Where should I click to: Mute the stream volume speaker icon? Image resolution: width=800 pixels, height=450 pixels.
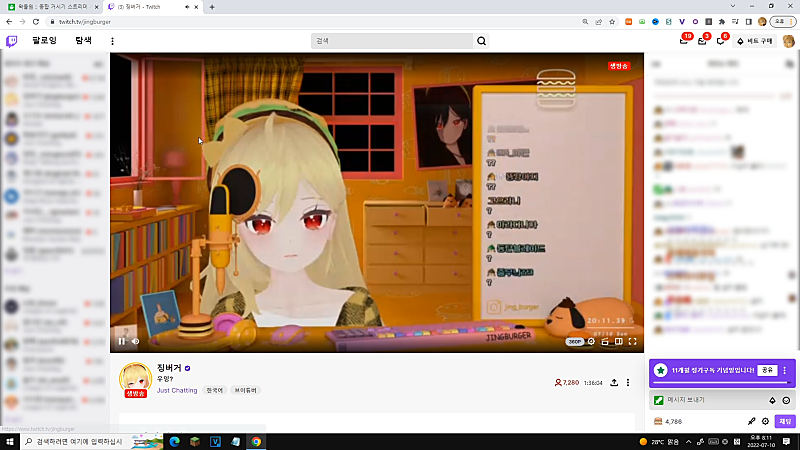[x=136, y=341]
